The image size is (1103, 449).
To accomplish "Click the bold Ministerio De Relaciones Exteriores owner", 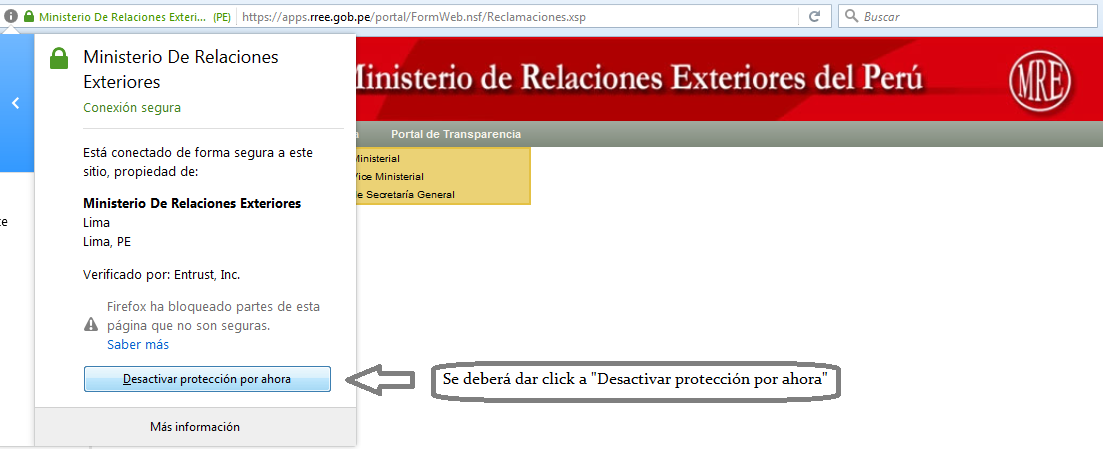I will 192,203.
